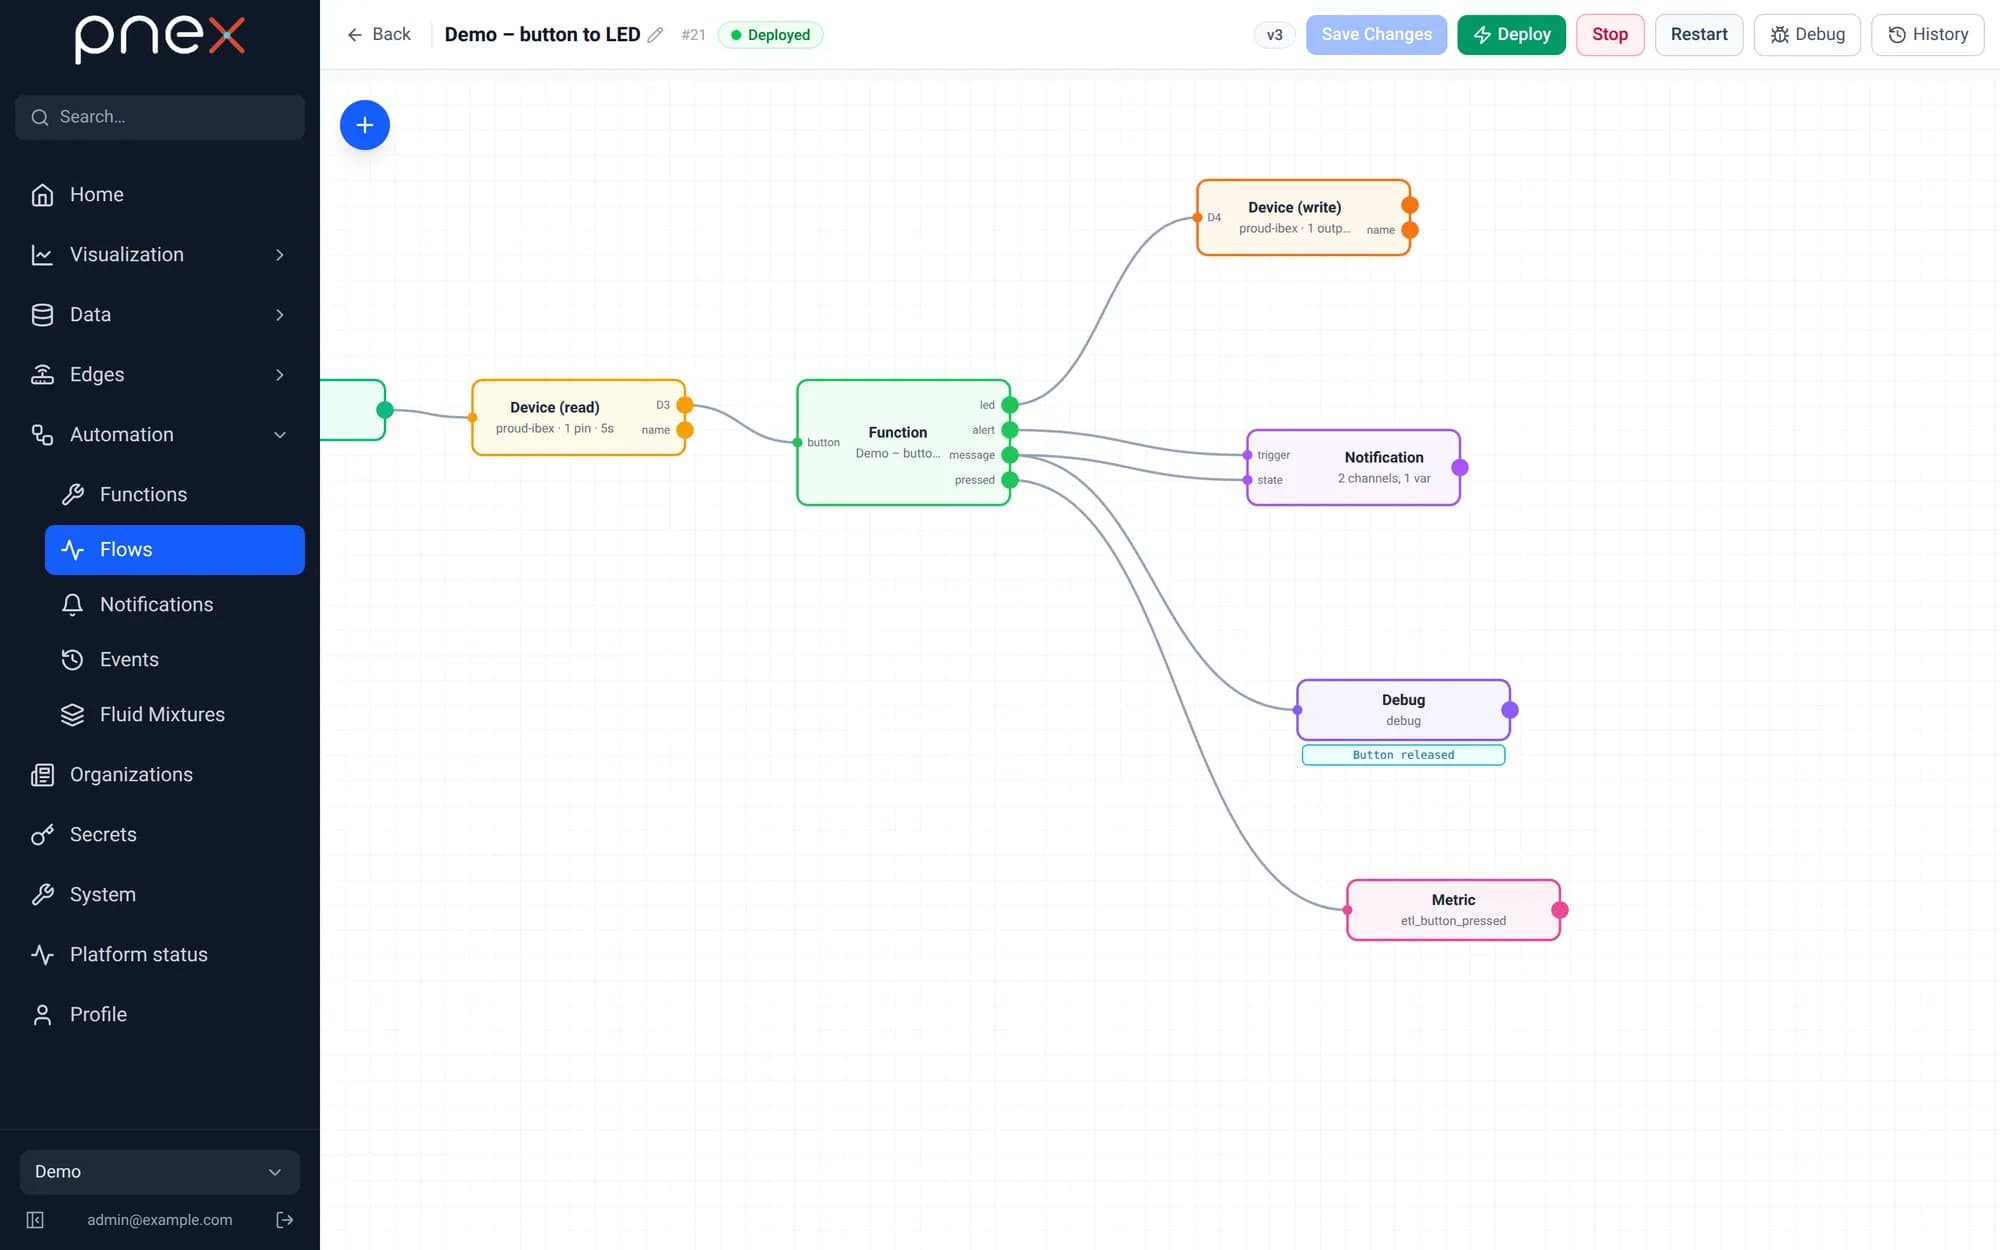Open the Flows menu item
Viewport: 2000px width, 1250px height.
175,550
